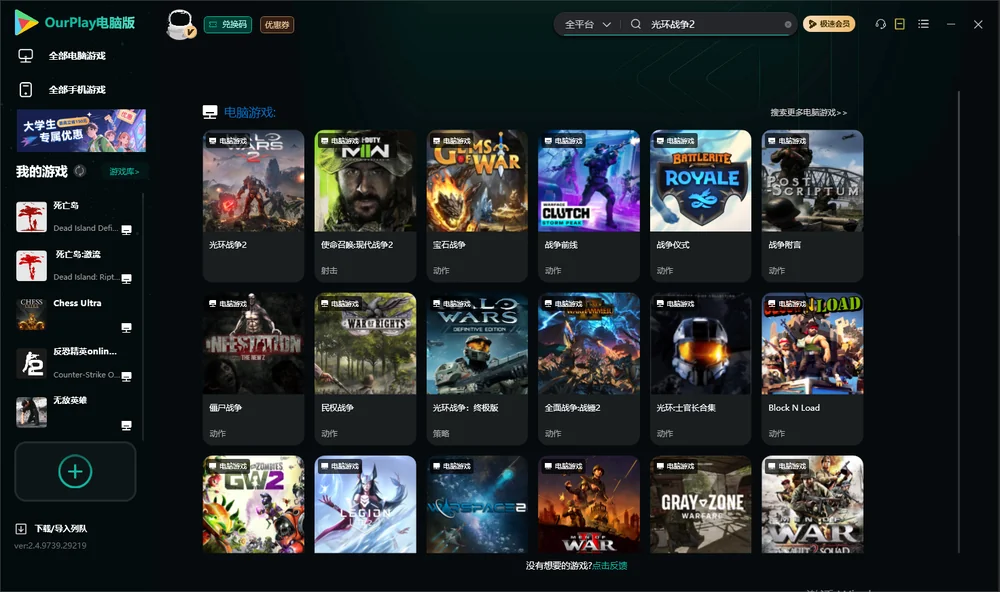
Task: Go to 游戏库 game library link
Action: click(124, 172)
